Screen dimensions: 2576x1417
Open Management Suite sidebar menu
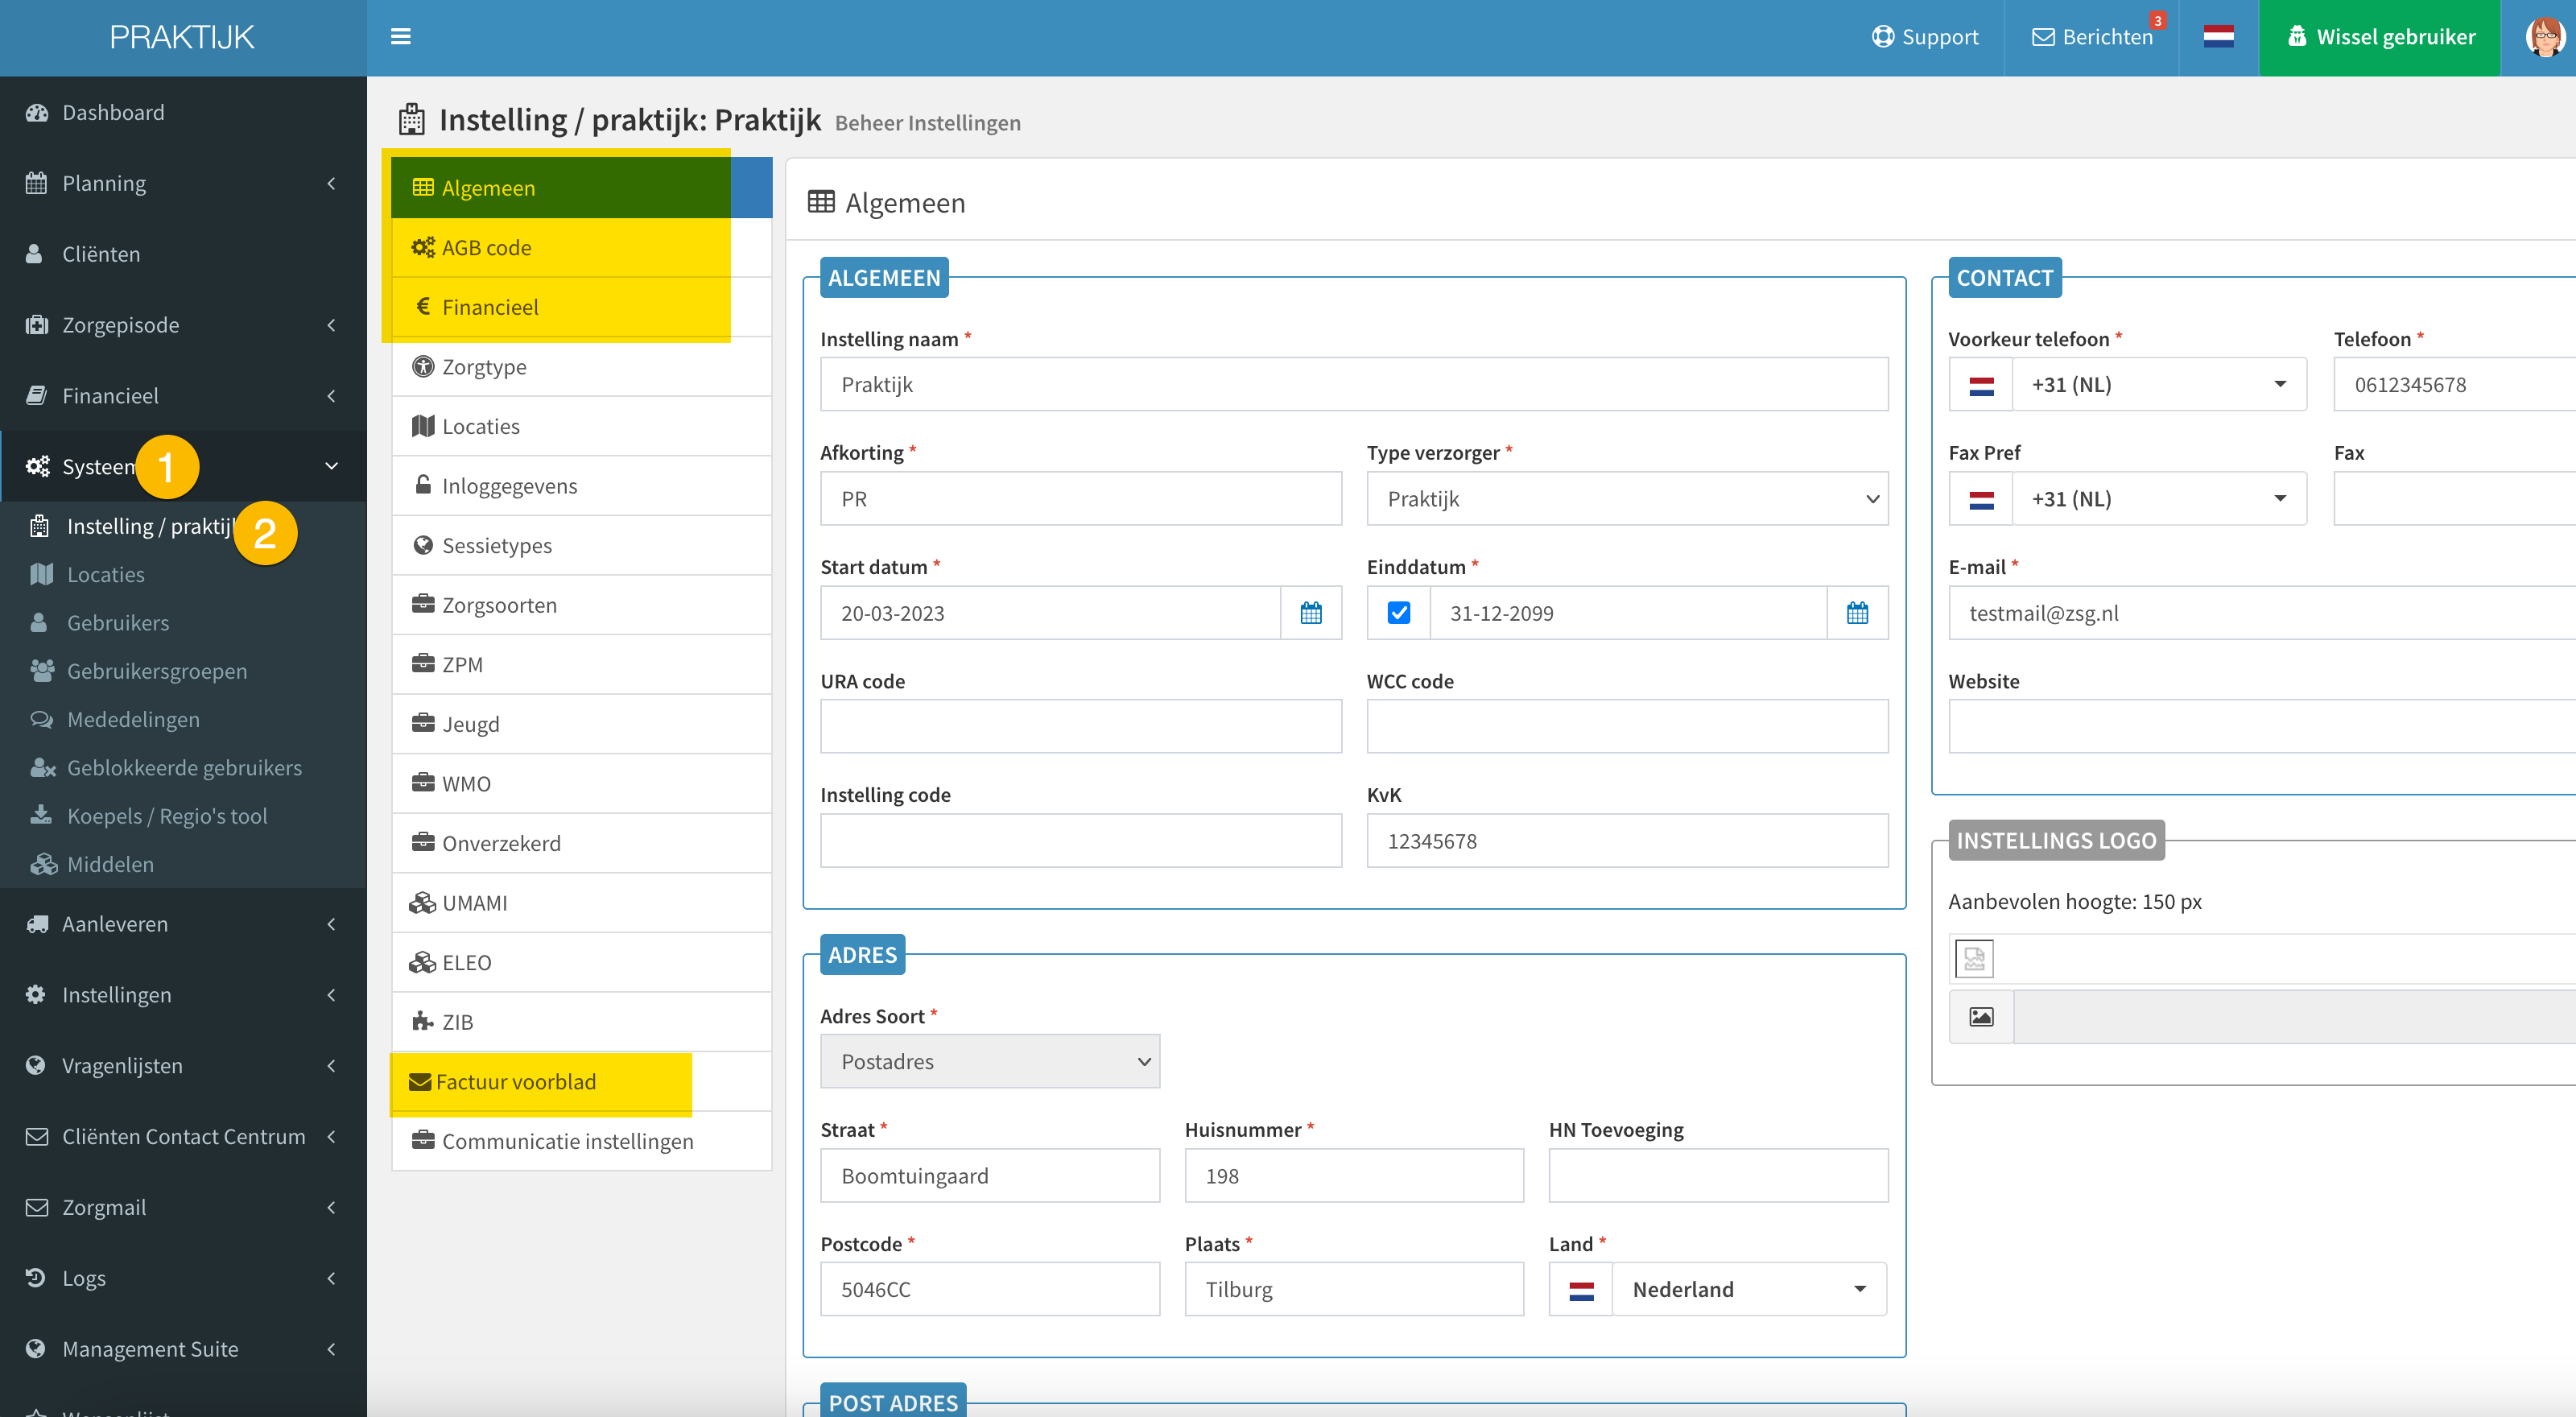[x=183, y=1349]
